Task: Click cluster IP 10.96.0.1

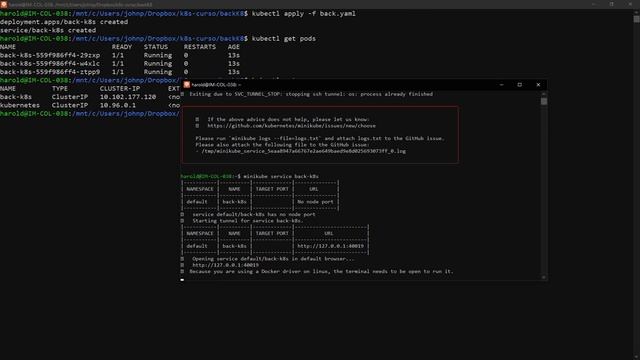Action: (x=118, y=105)
